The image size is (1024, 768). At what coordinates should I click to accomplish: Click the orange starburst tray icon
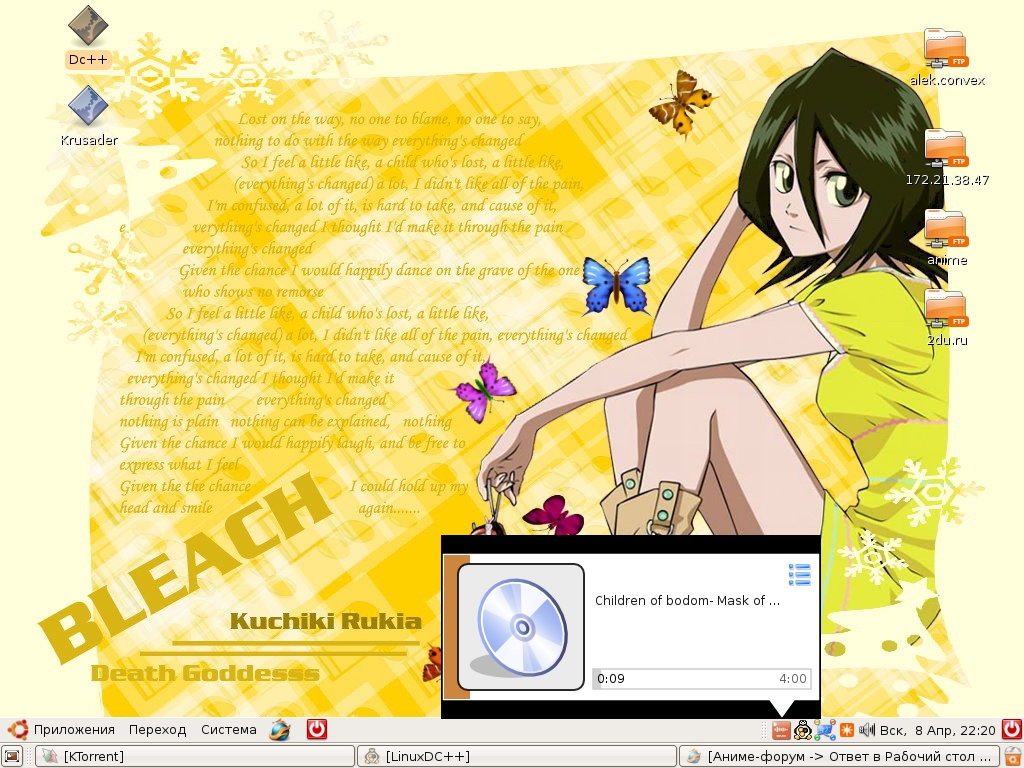(x=847, y=730)
